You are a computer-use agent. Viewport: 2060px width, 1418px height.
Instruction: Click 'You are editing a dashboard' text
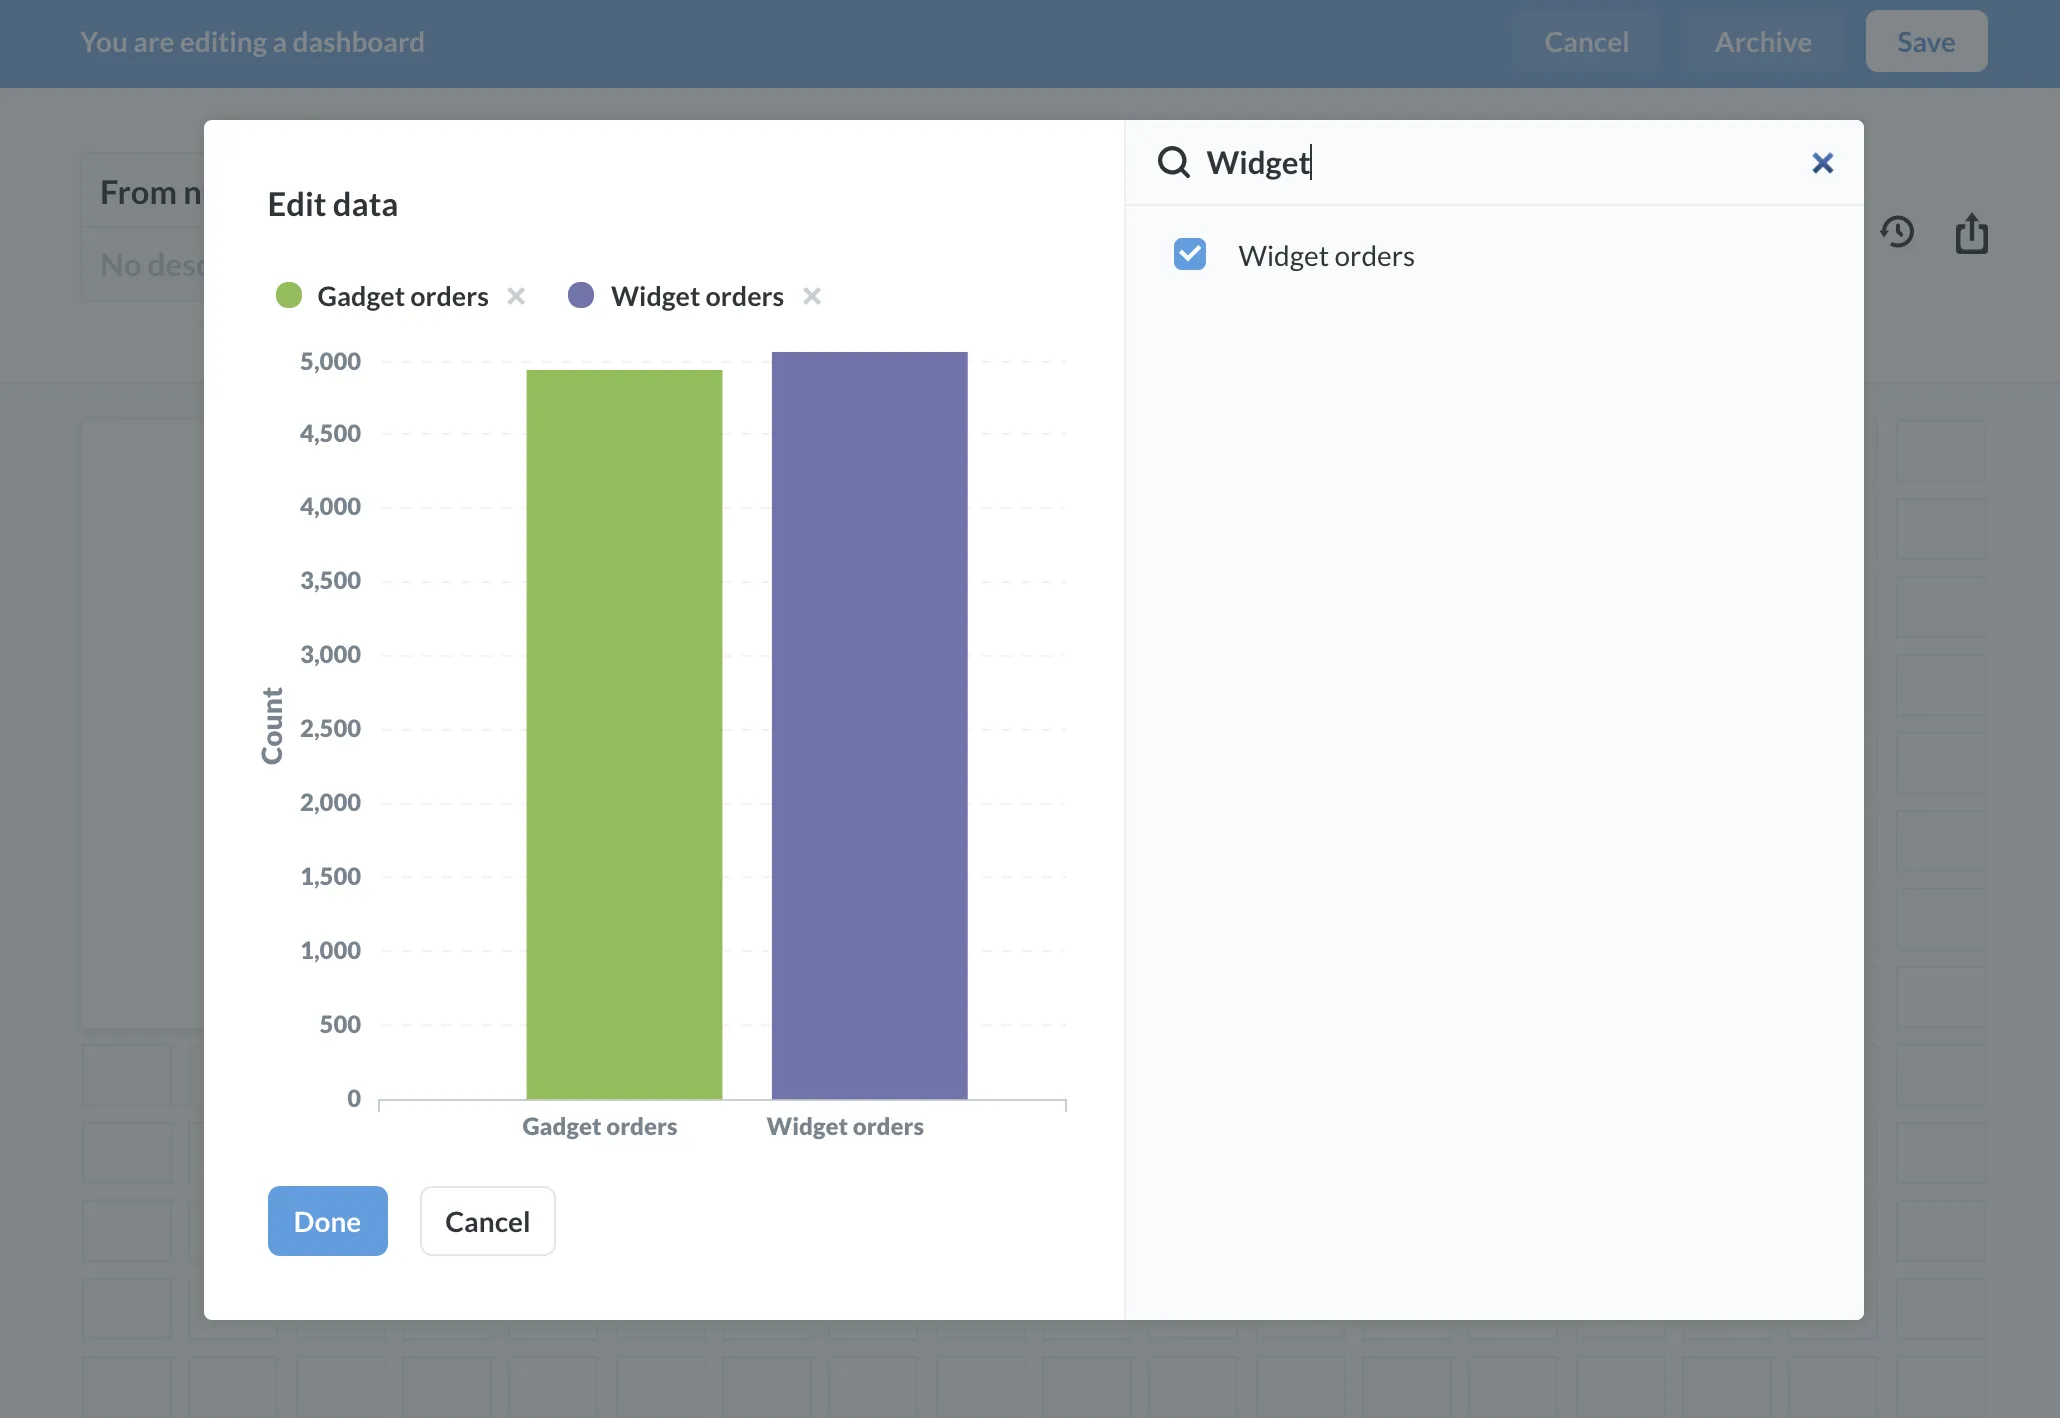click(x=252, y=42)
